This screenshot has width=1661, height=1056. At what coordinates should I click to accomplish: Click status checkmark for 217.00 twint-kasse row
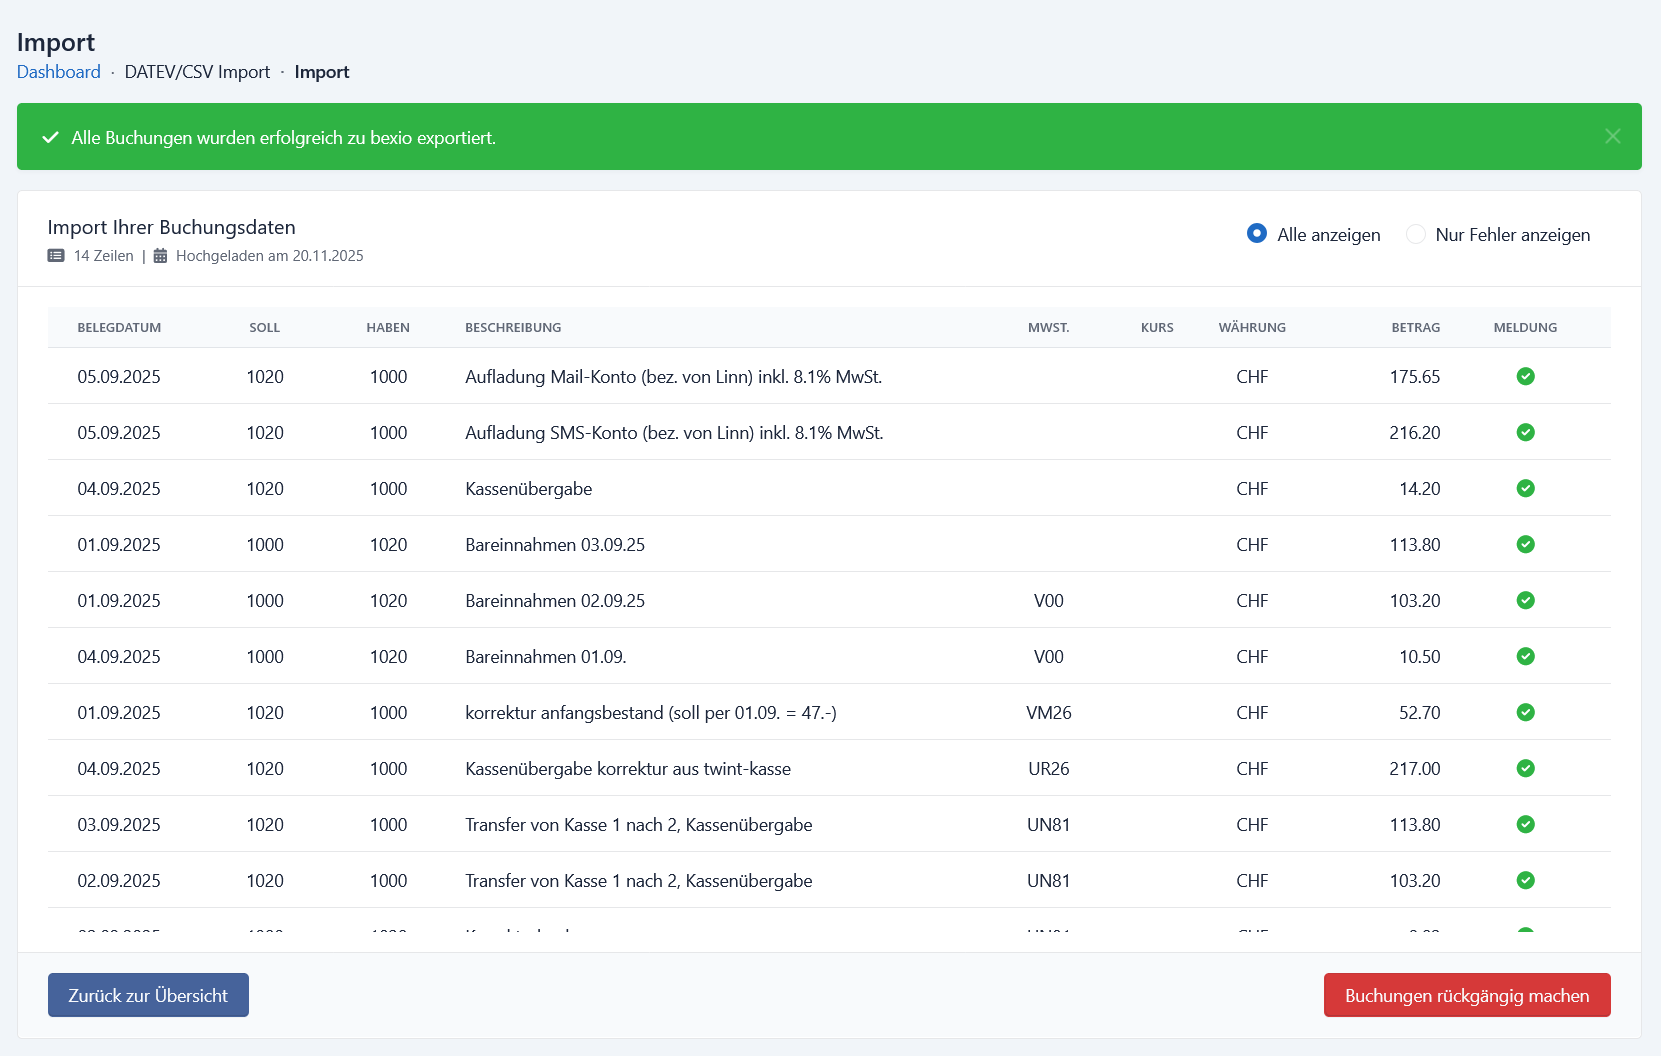(x=1525, y=768)
